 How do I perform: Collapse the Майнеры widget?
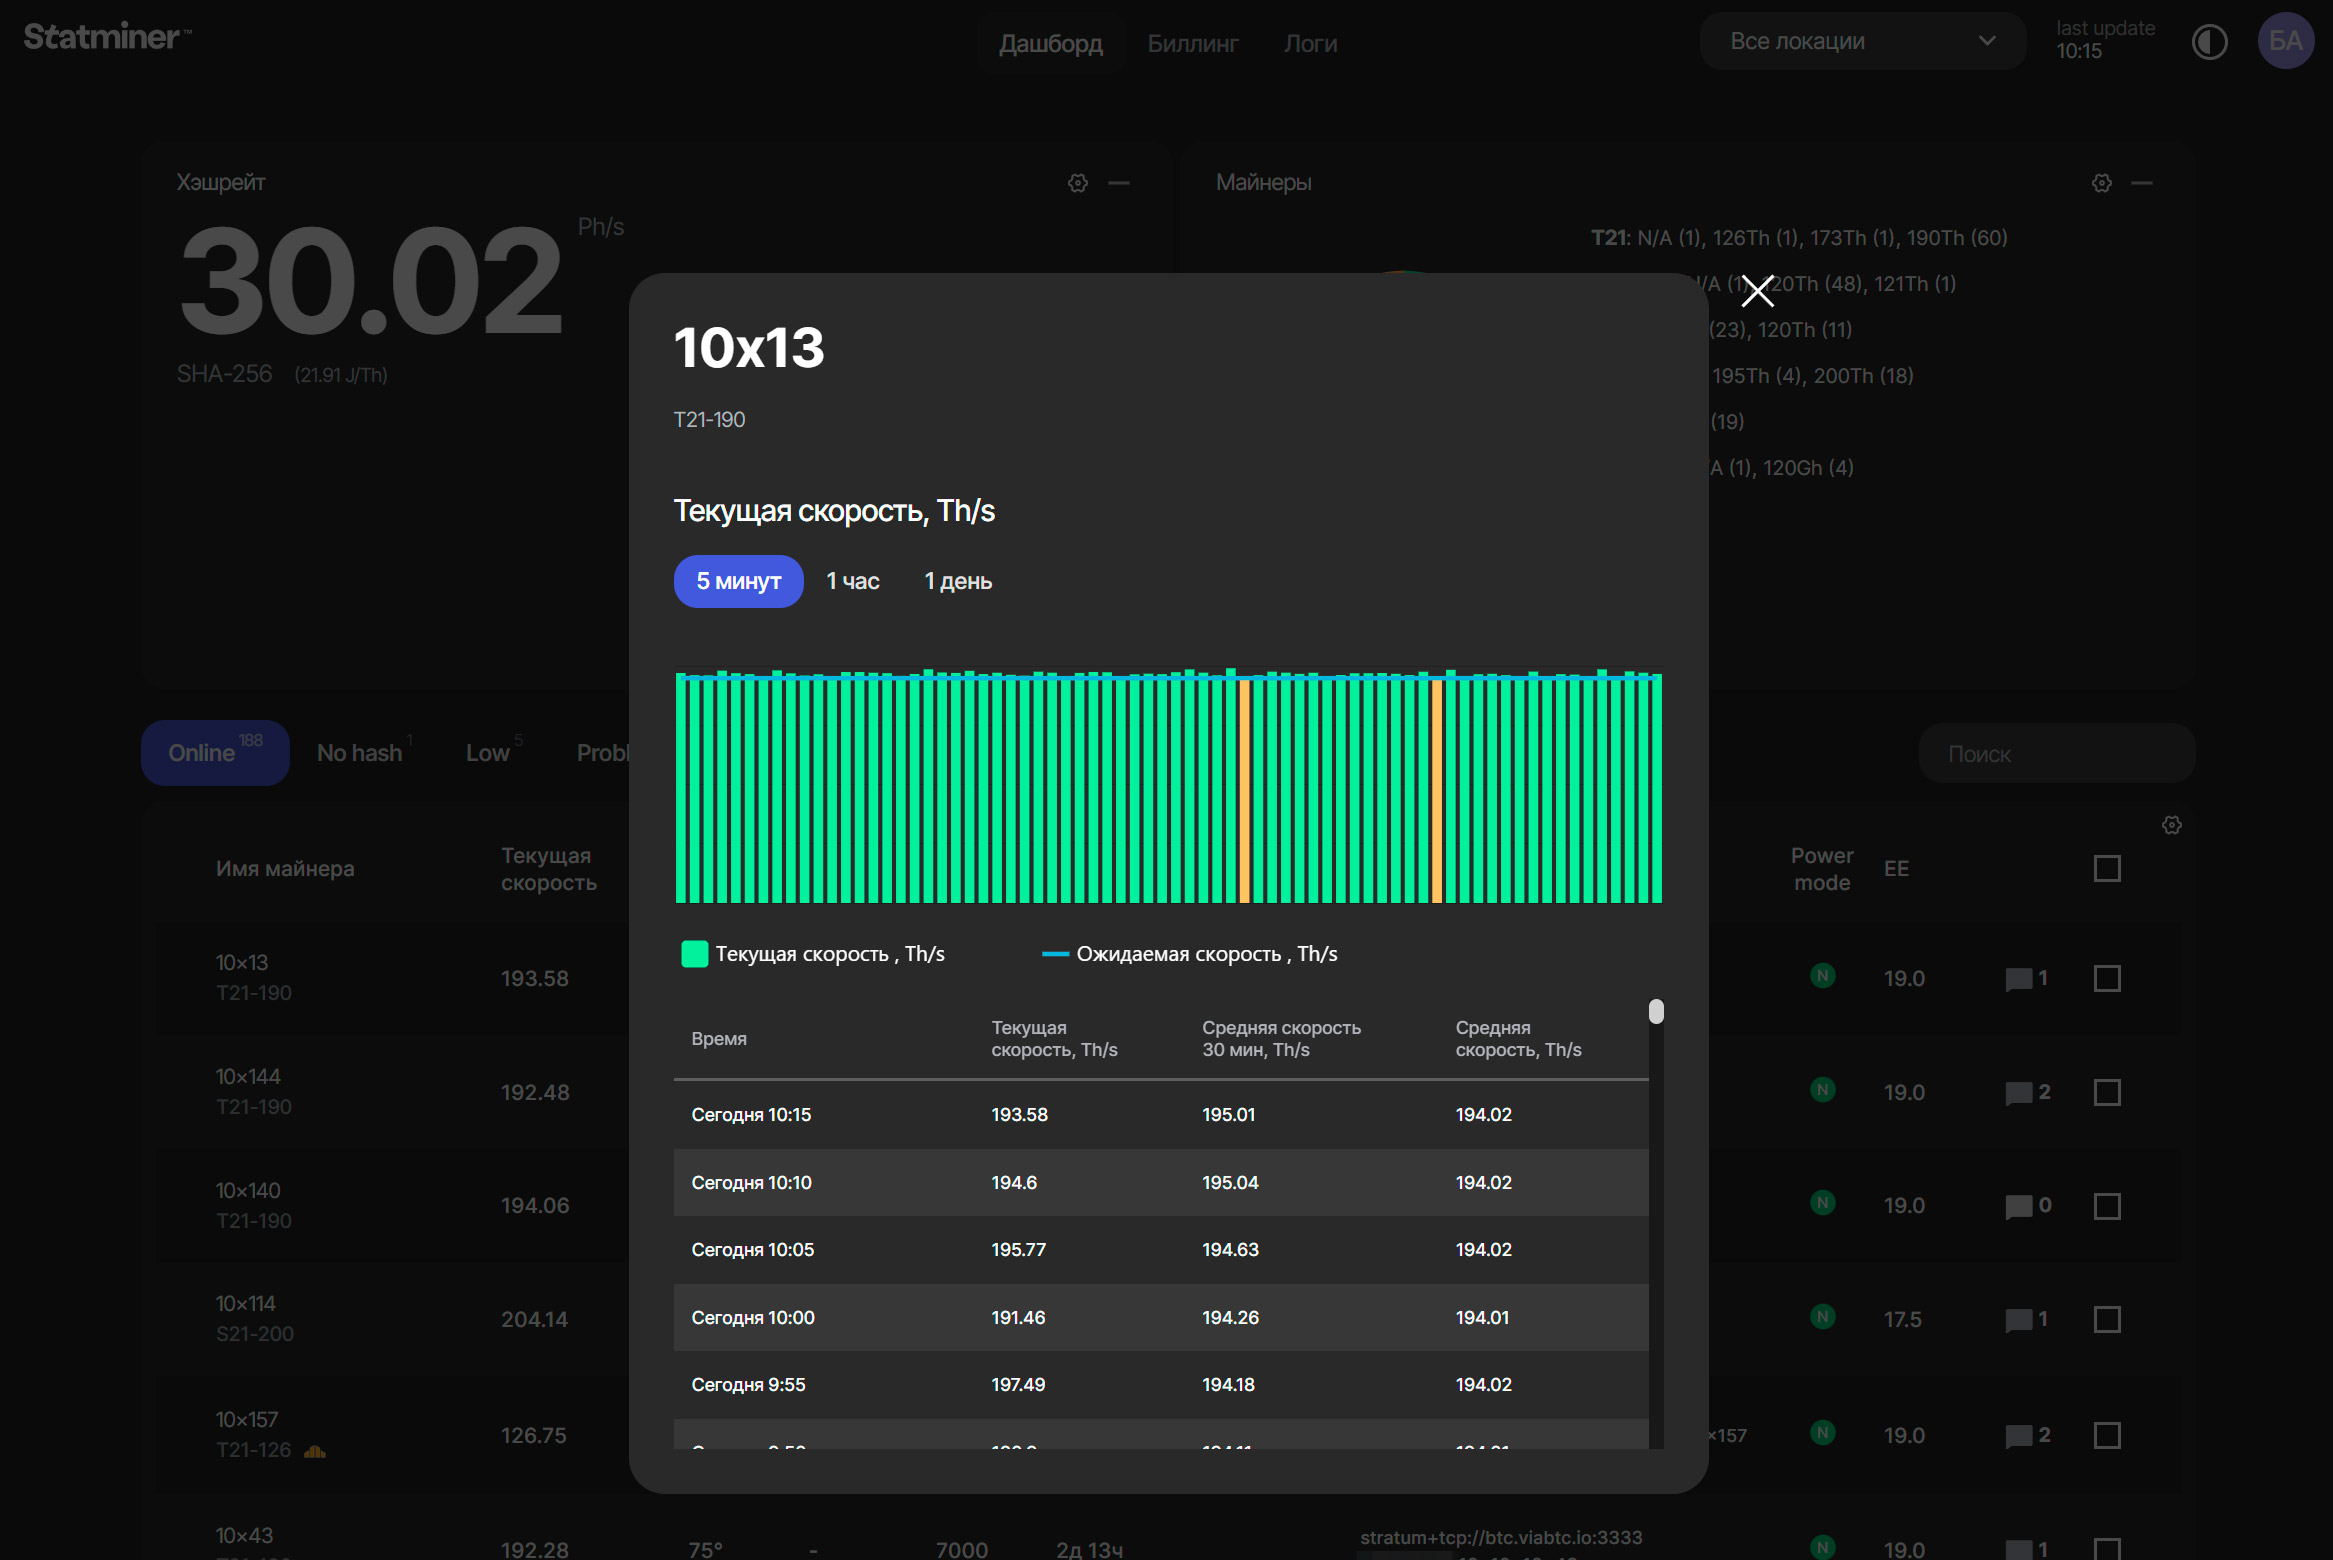(2142, 183)
